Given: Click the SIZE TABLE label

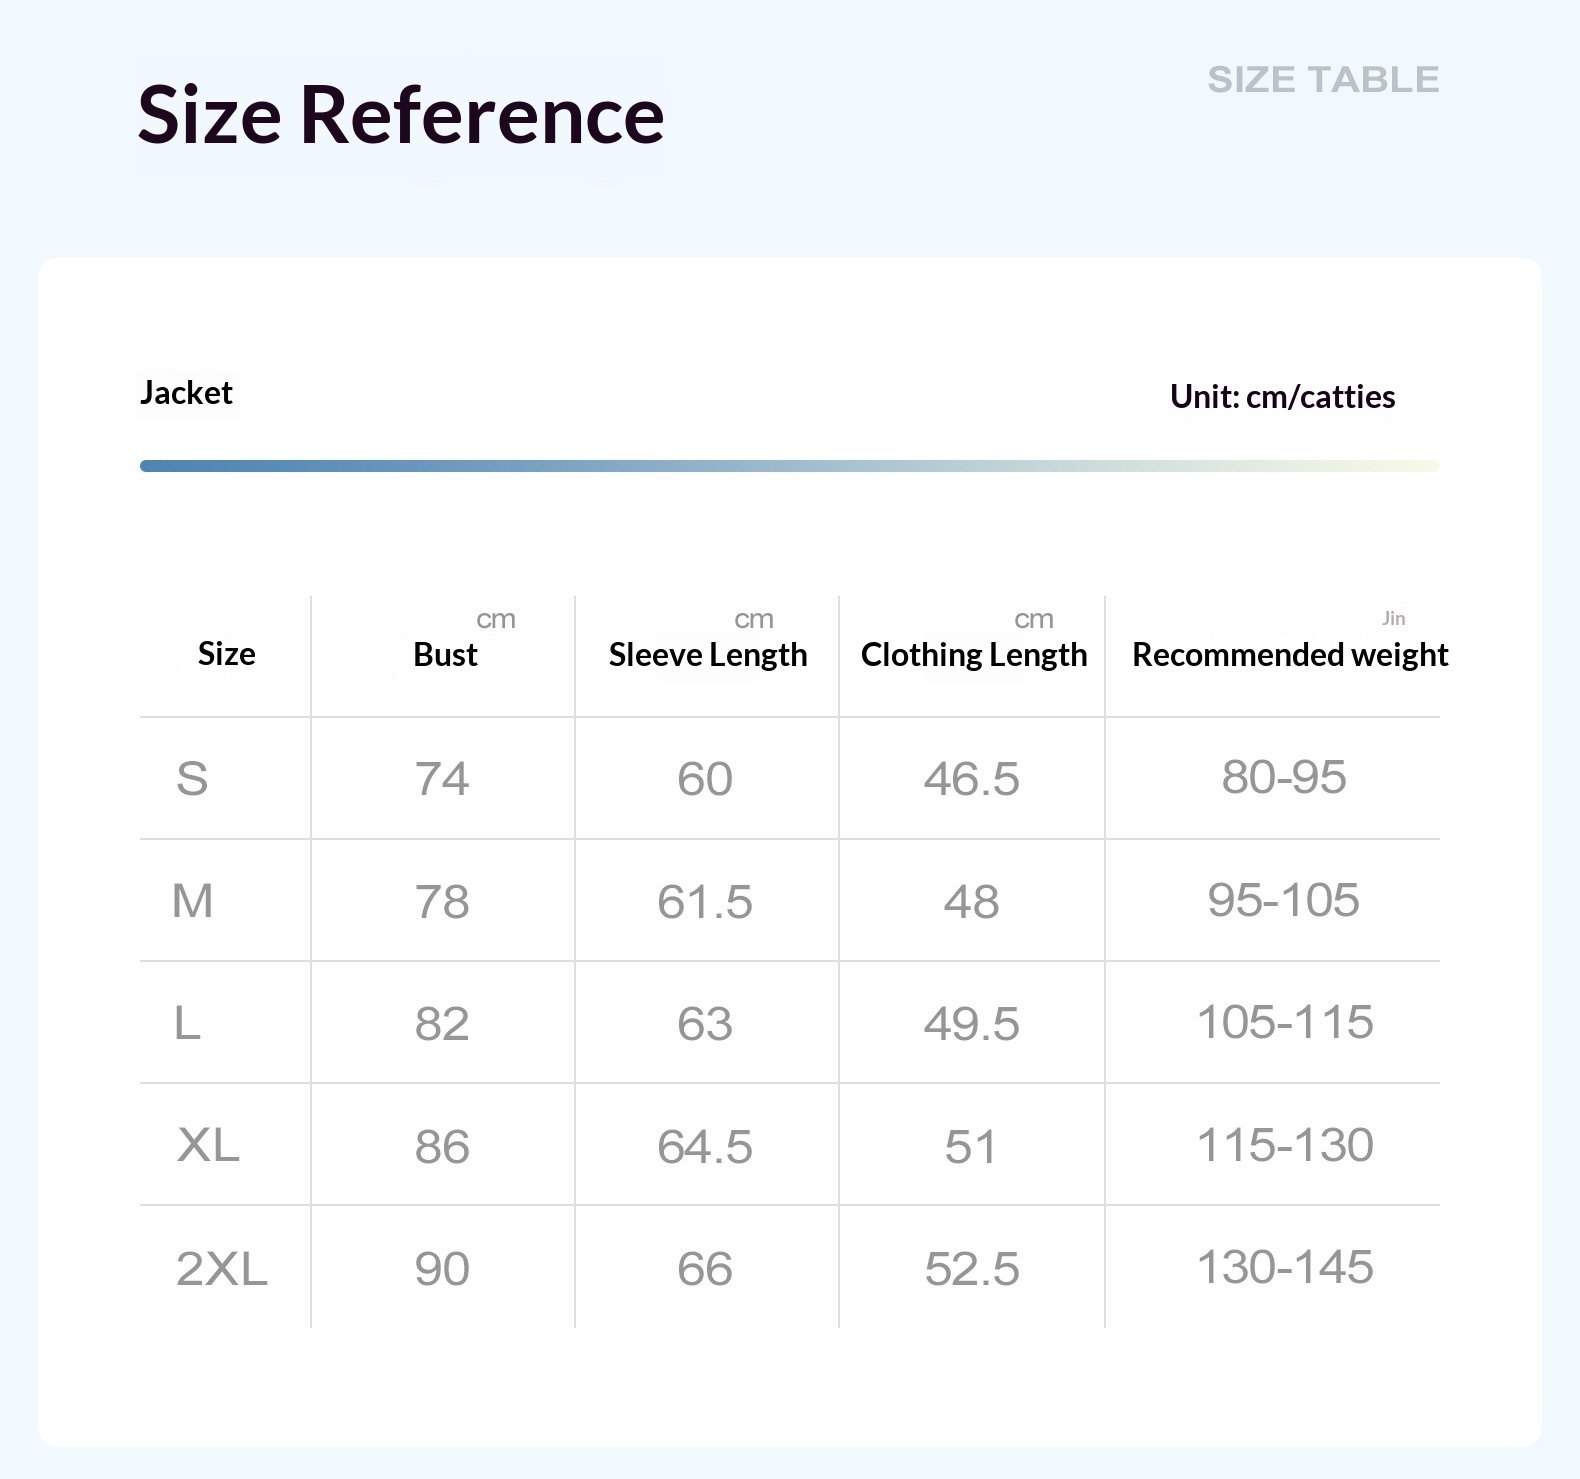Looking at the screenshot, I should tap(1323, 79).
